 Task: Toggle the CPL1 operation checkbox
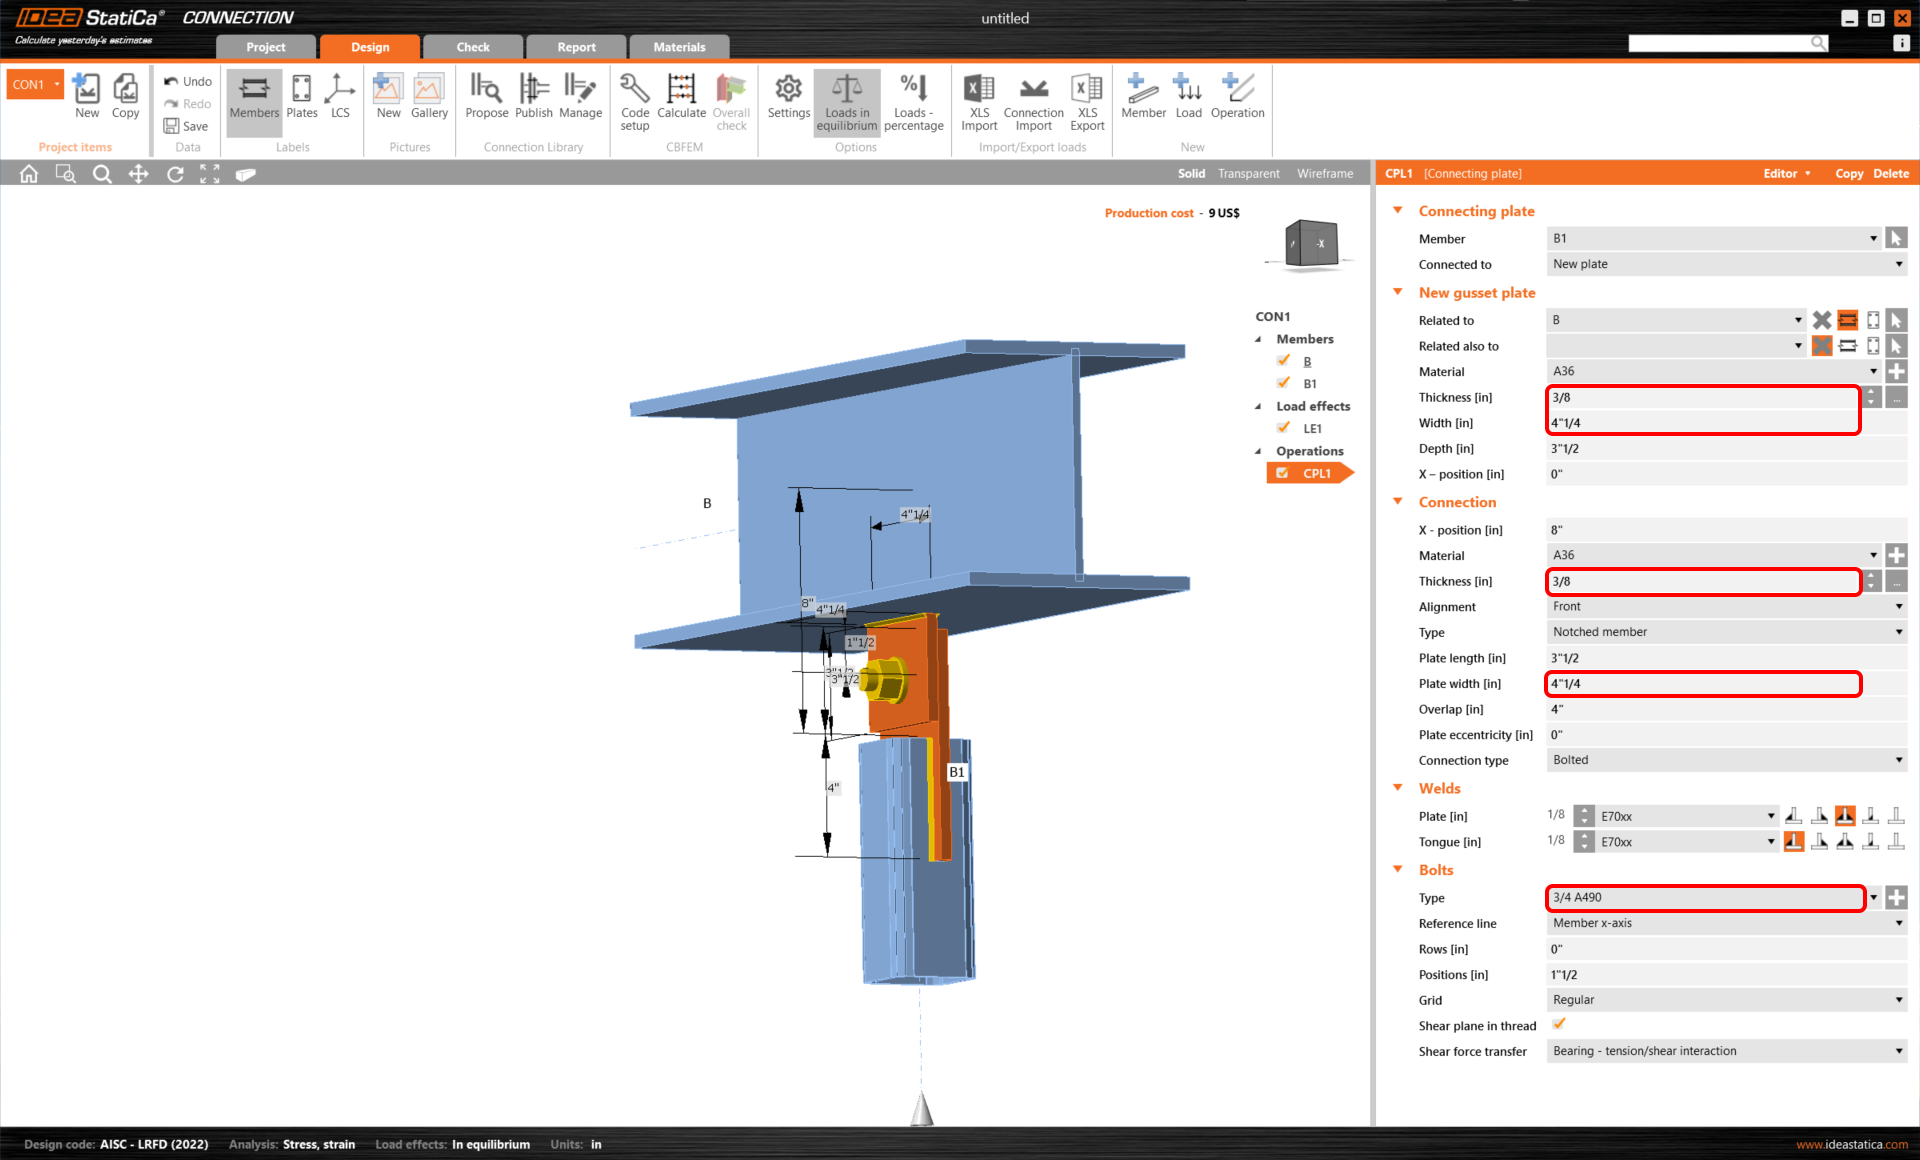pos(1282,473)
